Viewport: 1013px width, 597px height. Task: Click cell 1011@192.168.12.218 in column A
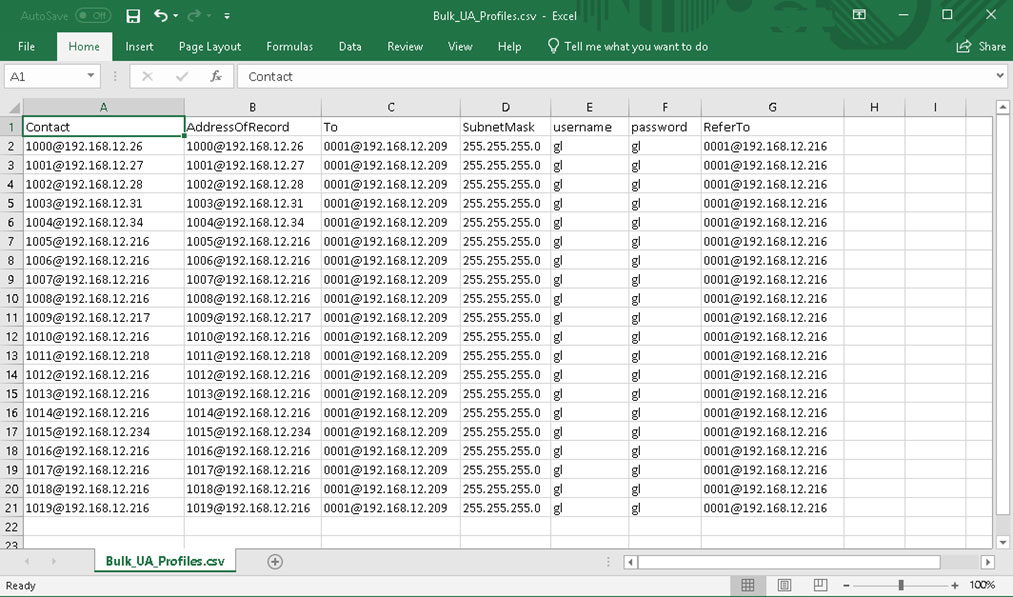[103, 356]
